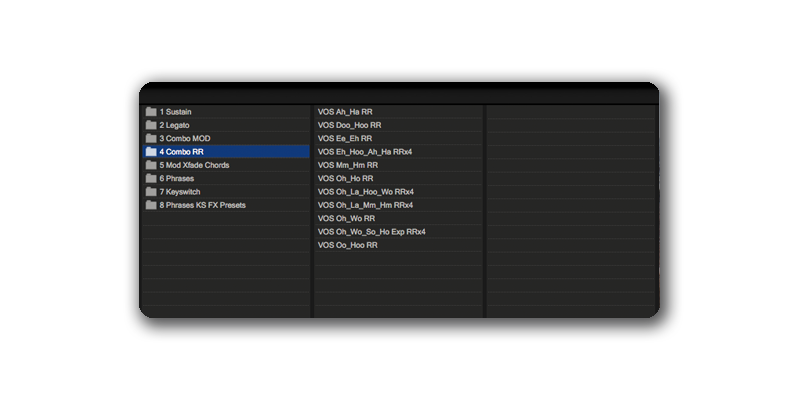
Task: Click folder icon for 8 Phrases KS FX Presets
Action: (x=151, y=205)
